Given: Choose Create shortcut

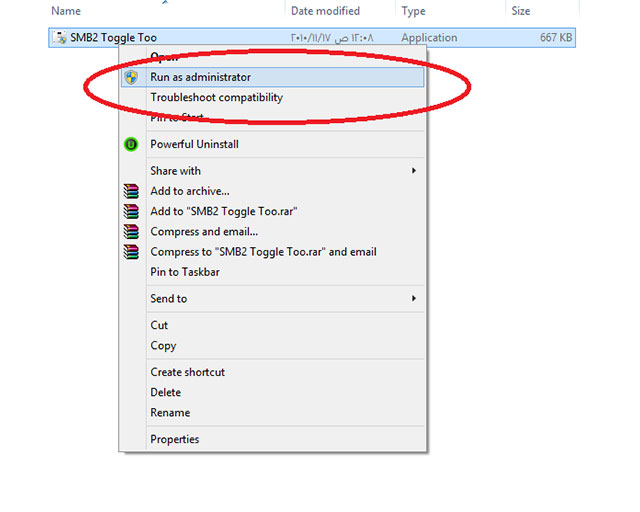Looking at the screenshot, I should click(x=273, y=372).
